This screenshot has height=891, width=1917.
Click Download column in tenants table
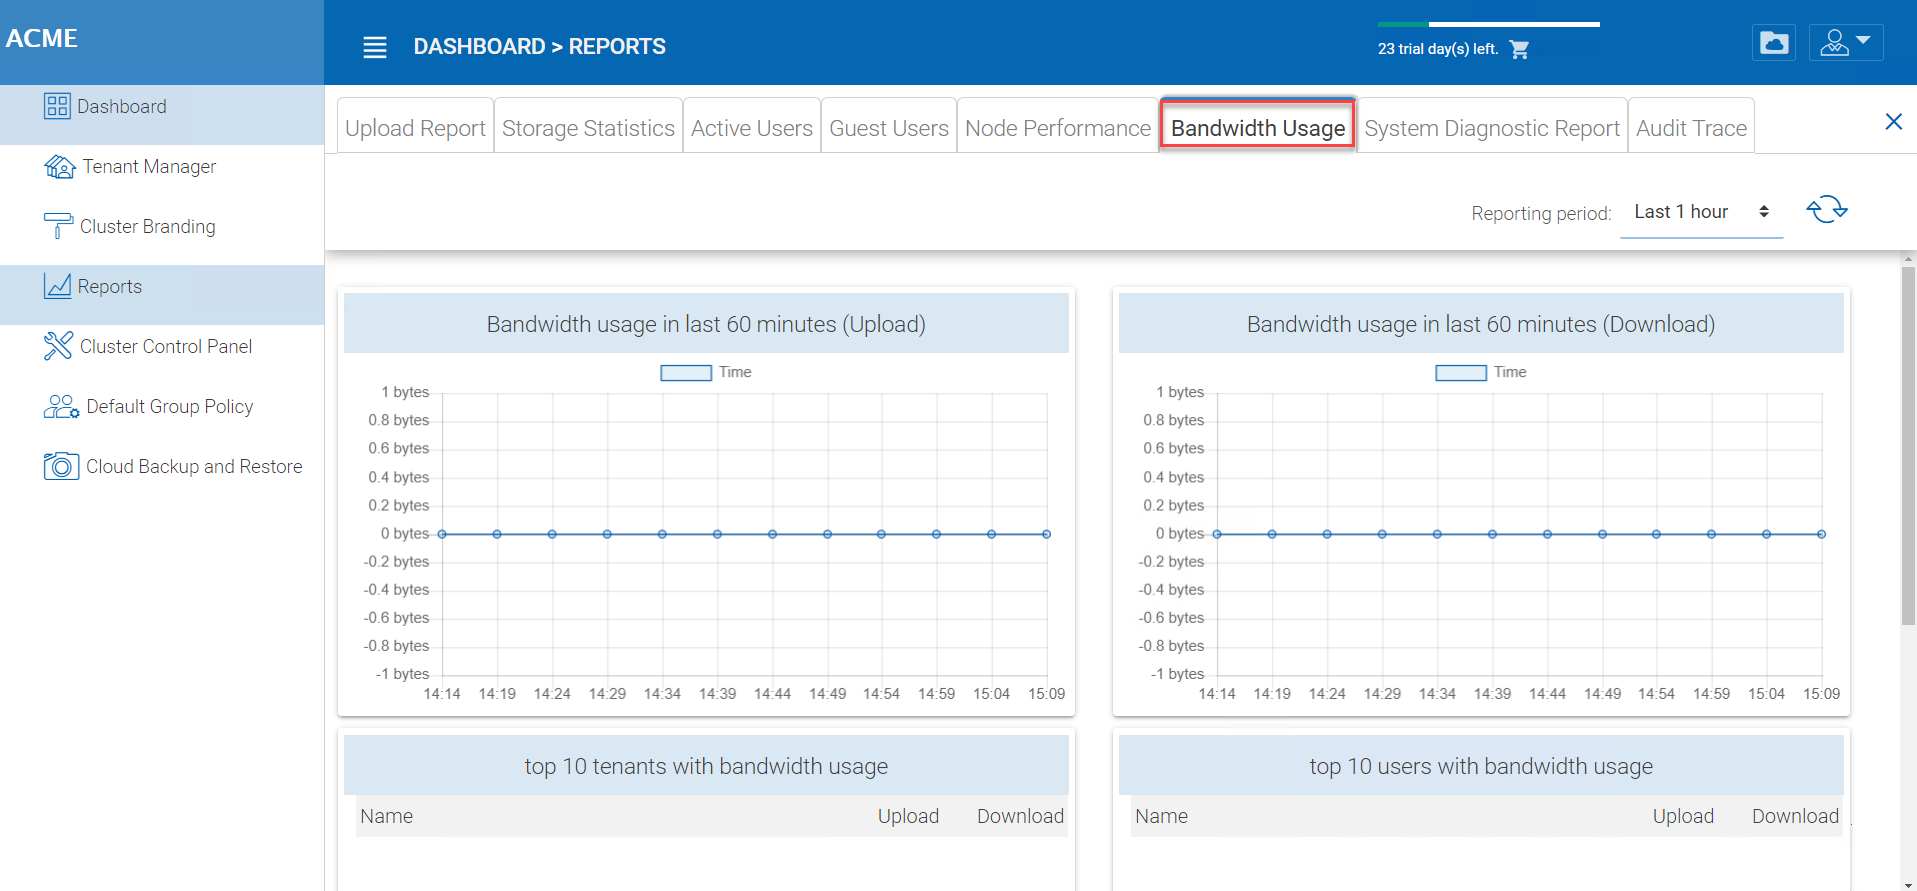[1020, 816]
